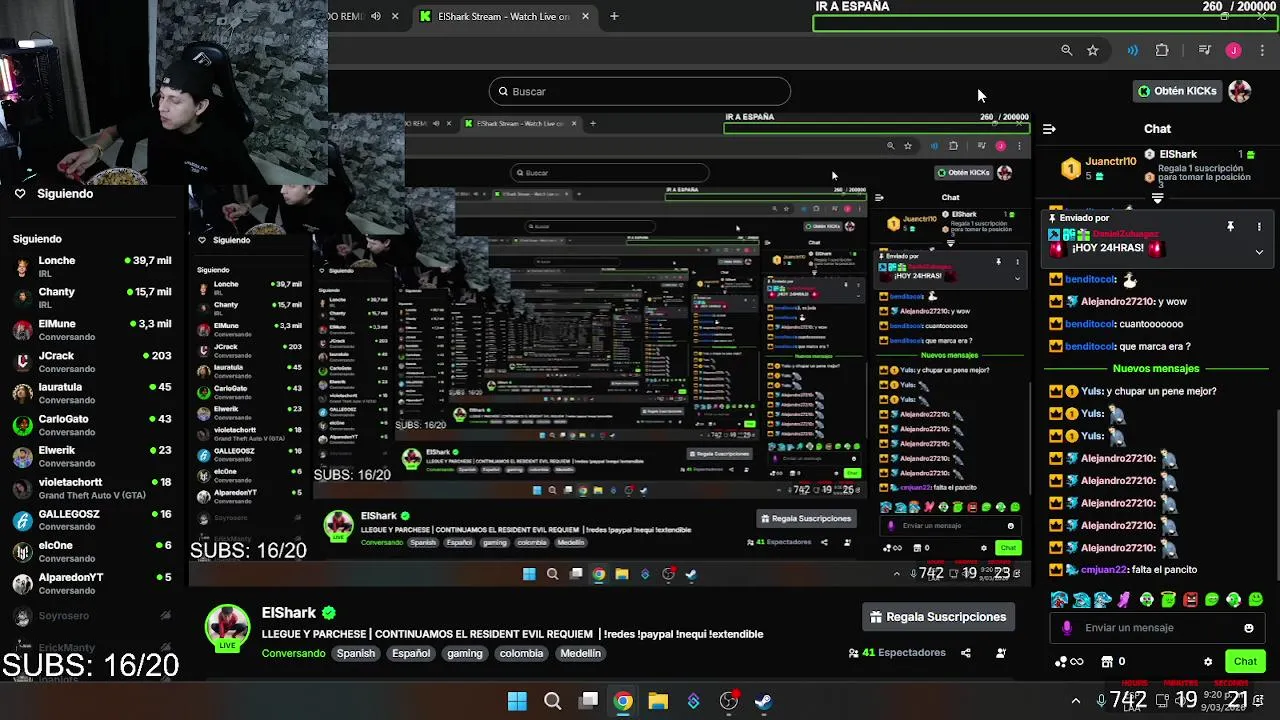1280x720 pixels.
Task: Open the chat shop icon
Action: click(x=1107, y=661)
